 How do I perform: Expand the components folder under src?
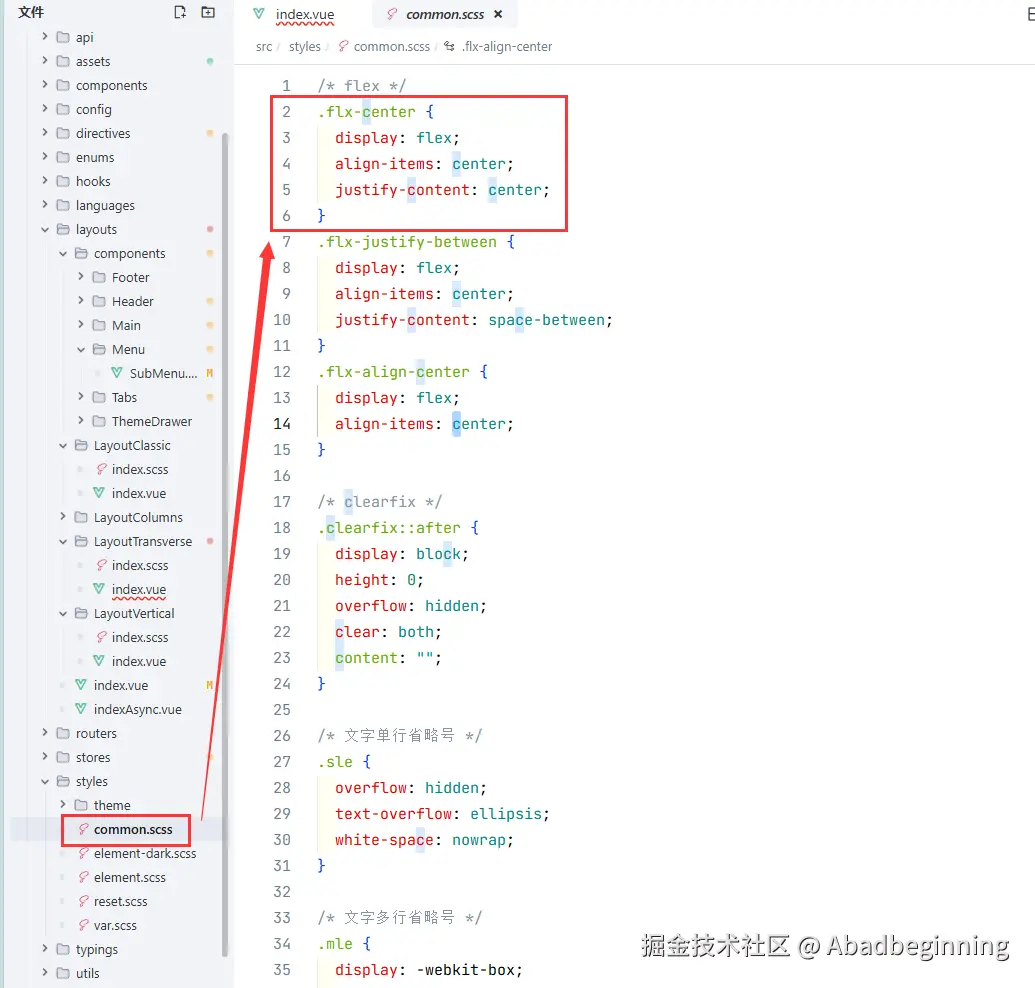(45, 85)
